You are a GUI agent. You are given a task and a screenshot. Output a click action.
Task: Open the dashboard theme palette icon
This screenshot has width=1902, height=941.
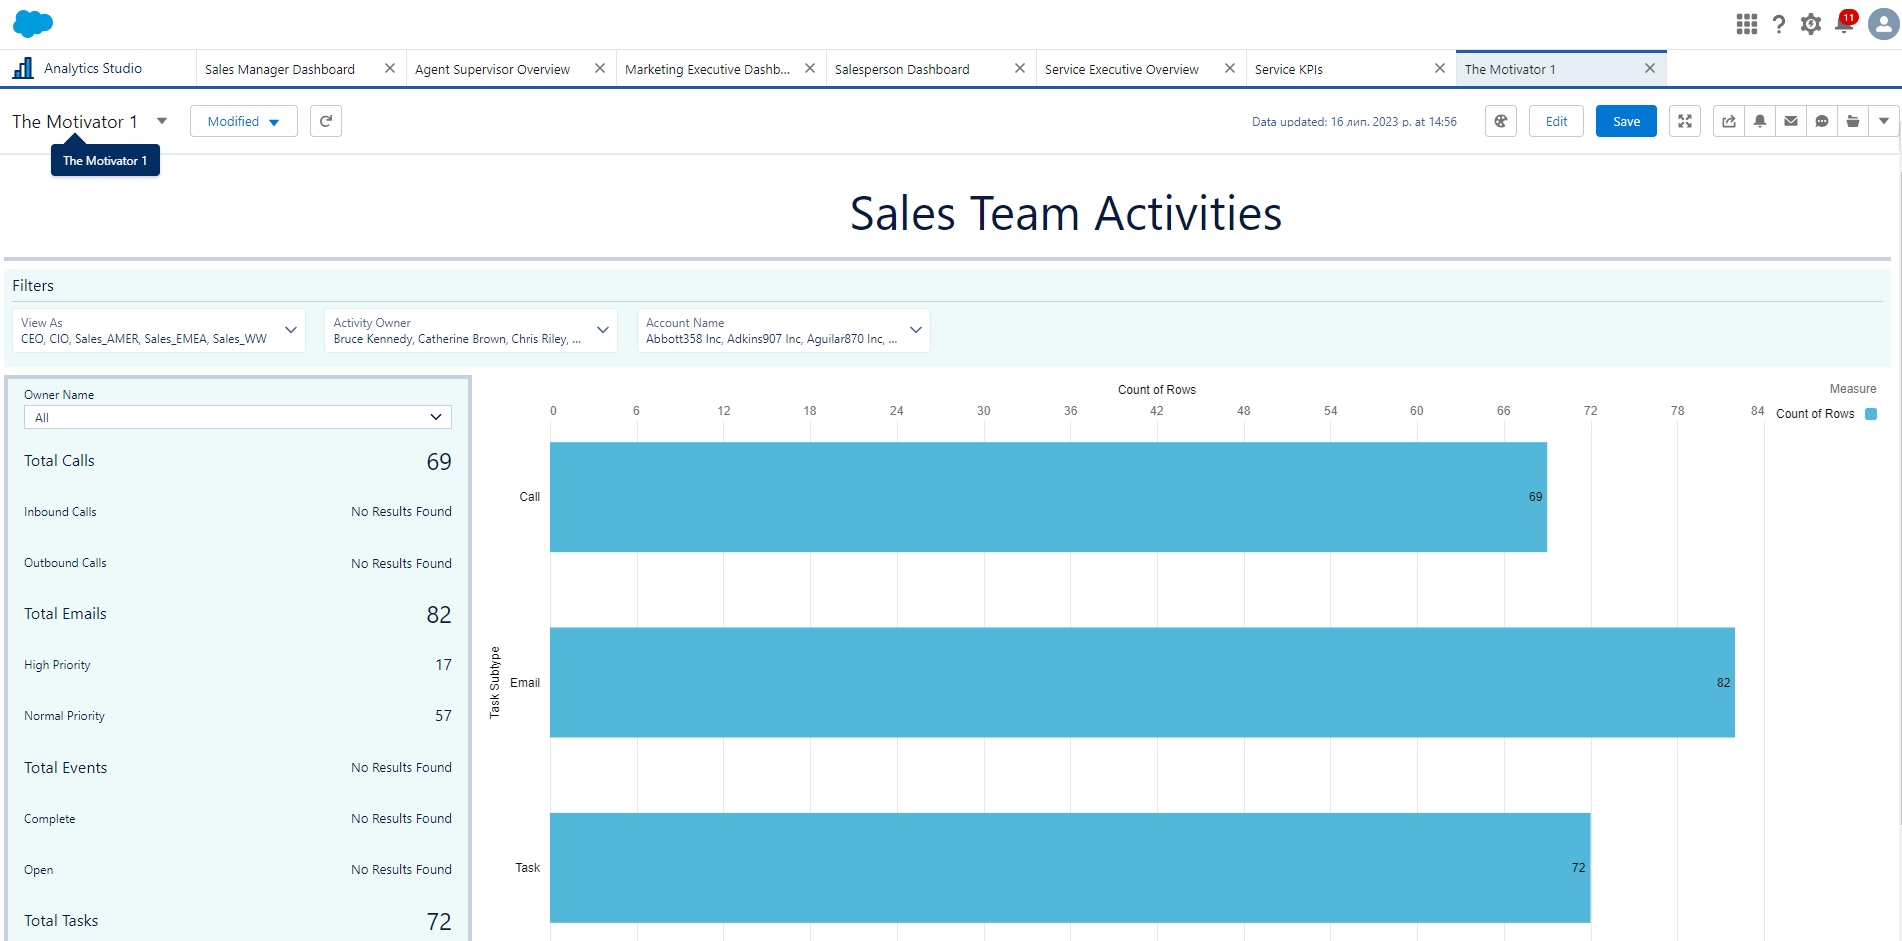(x=1500, y=120)
